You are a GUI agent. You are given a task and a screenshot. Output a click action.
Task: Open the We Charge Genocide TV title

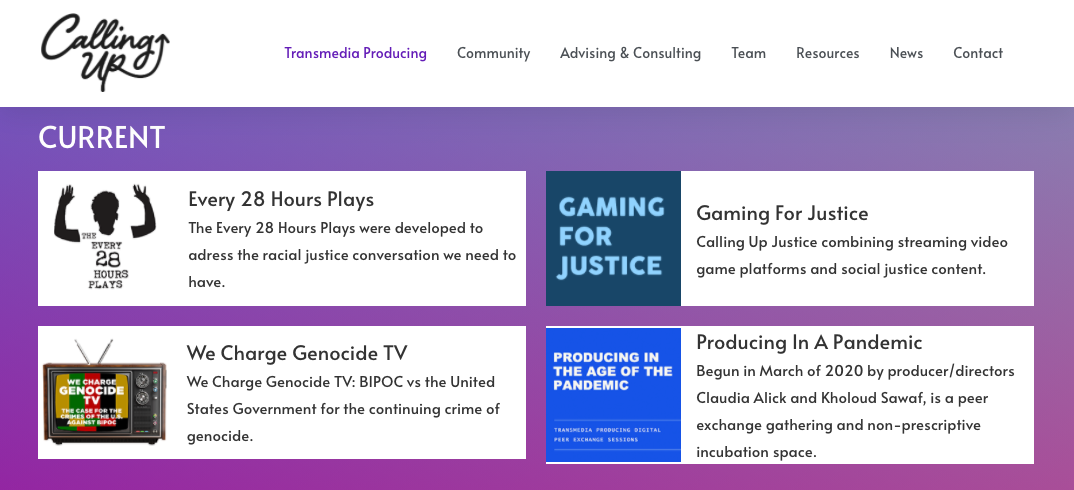coord(297,353)
